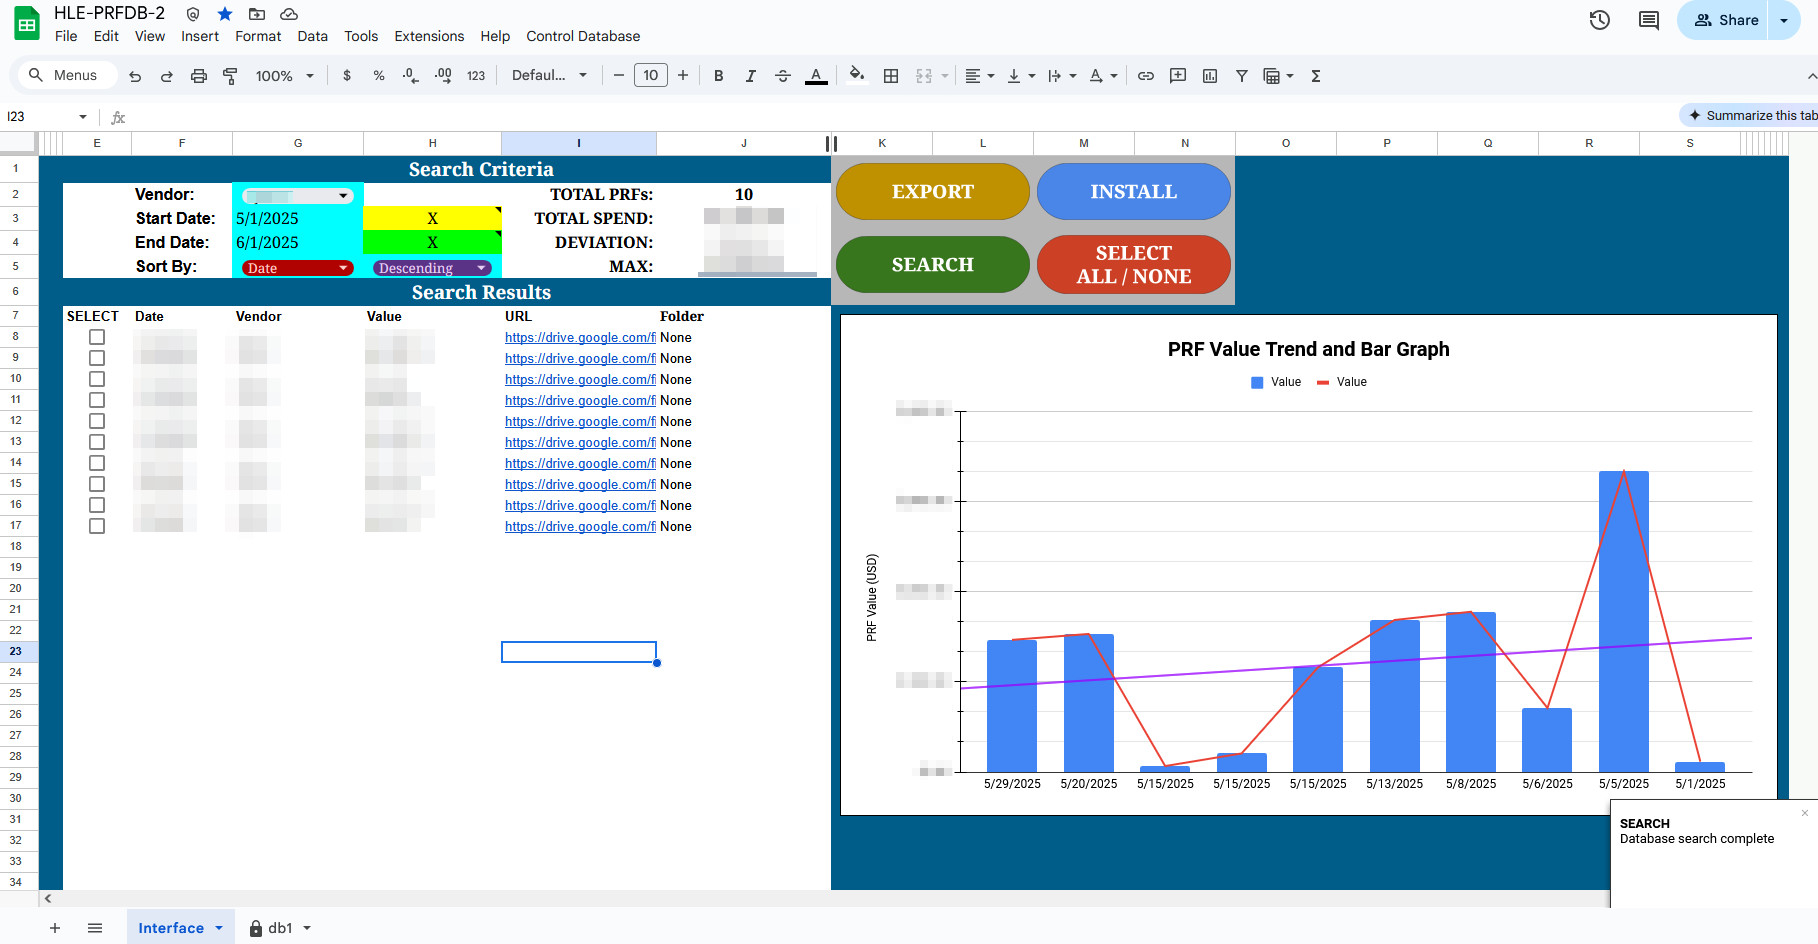Viewport: 1818px width, 944px height.
Task: Open the Descending order dropdown
Action: 432,268
